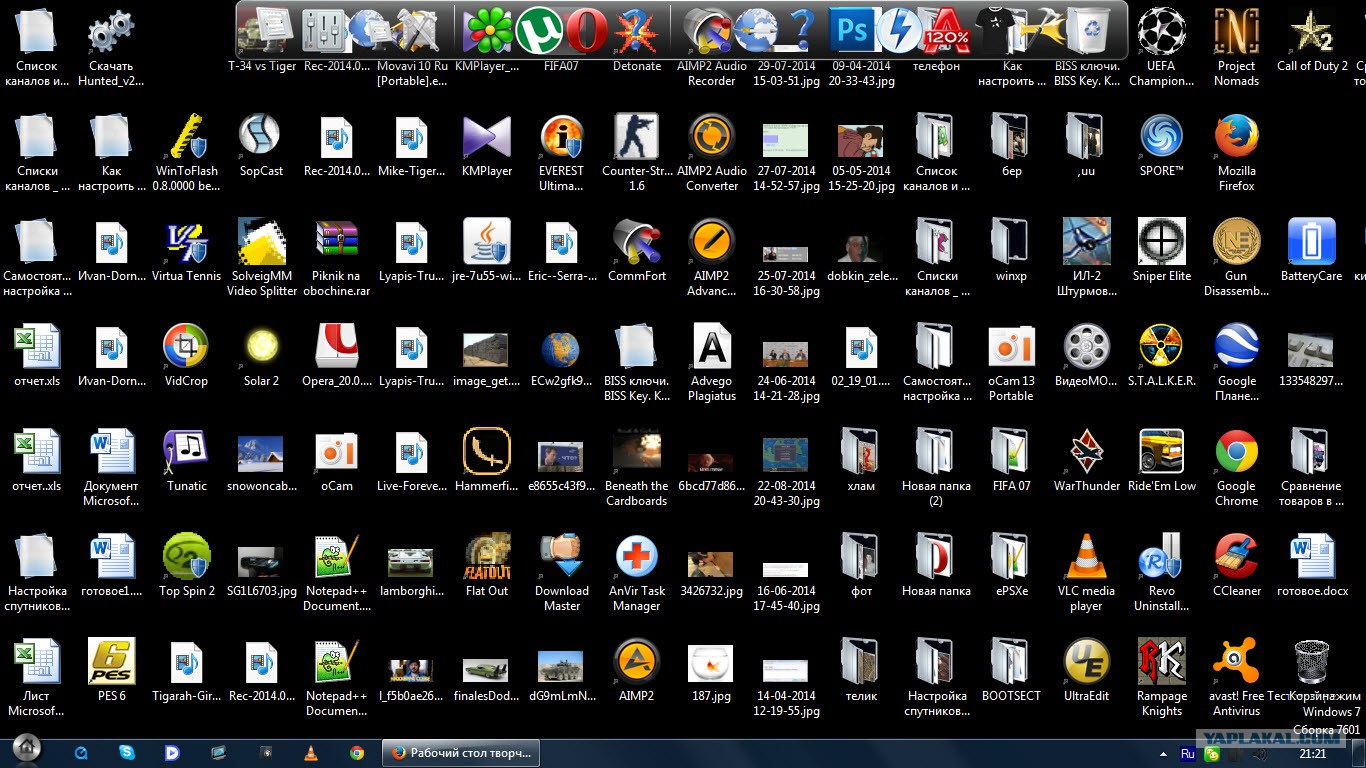Launch Solar 2 game icon

click(261, 356)
